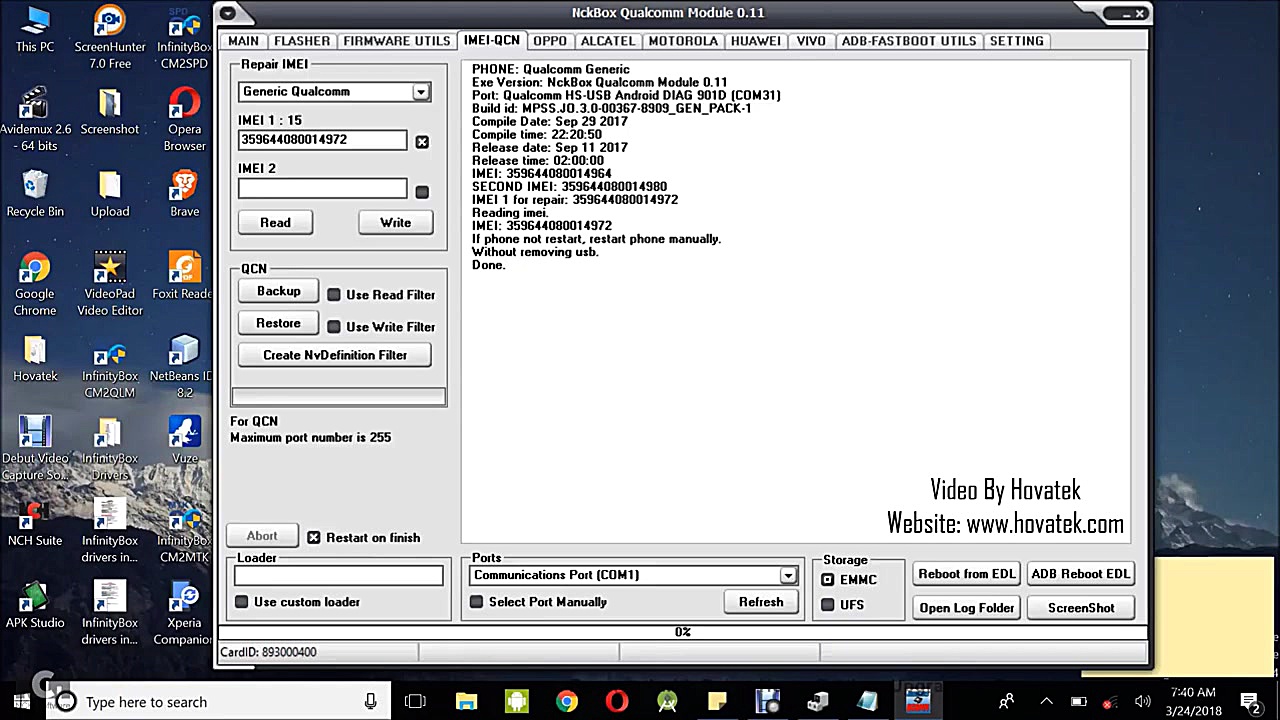
Task: Open the title bar menu arrow
Action: click(227, 13)
